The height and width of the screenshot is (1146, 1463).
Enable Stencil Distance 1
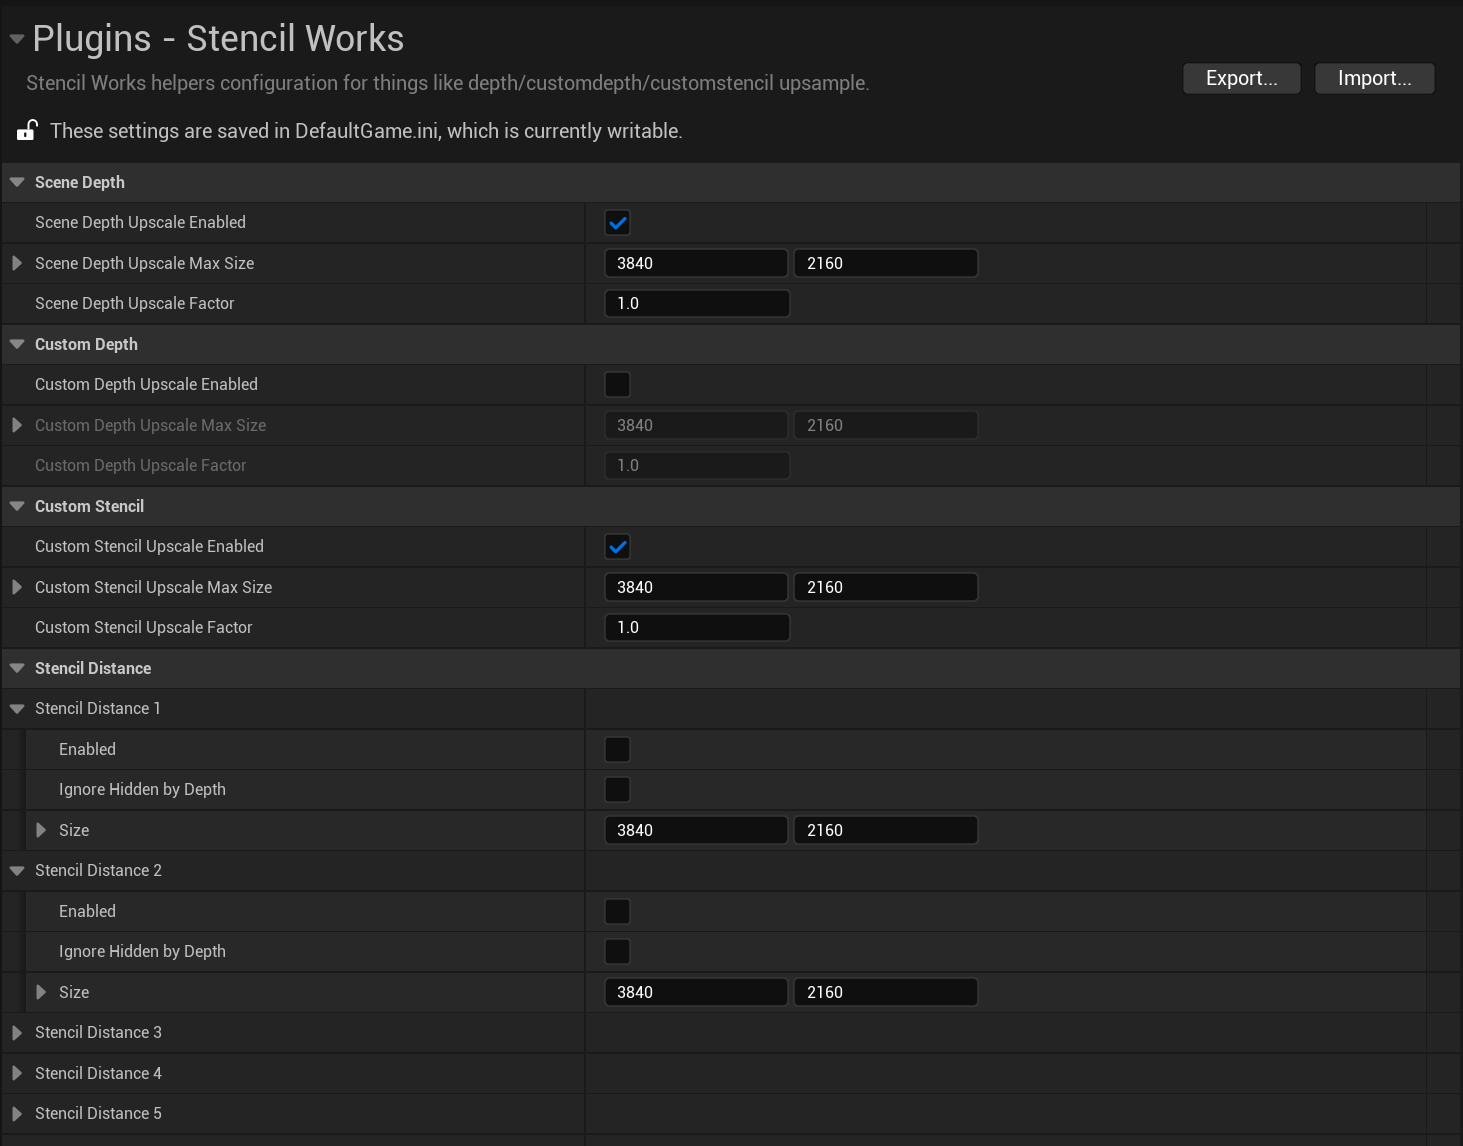(x=617, y=748)
